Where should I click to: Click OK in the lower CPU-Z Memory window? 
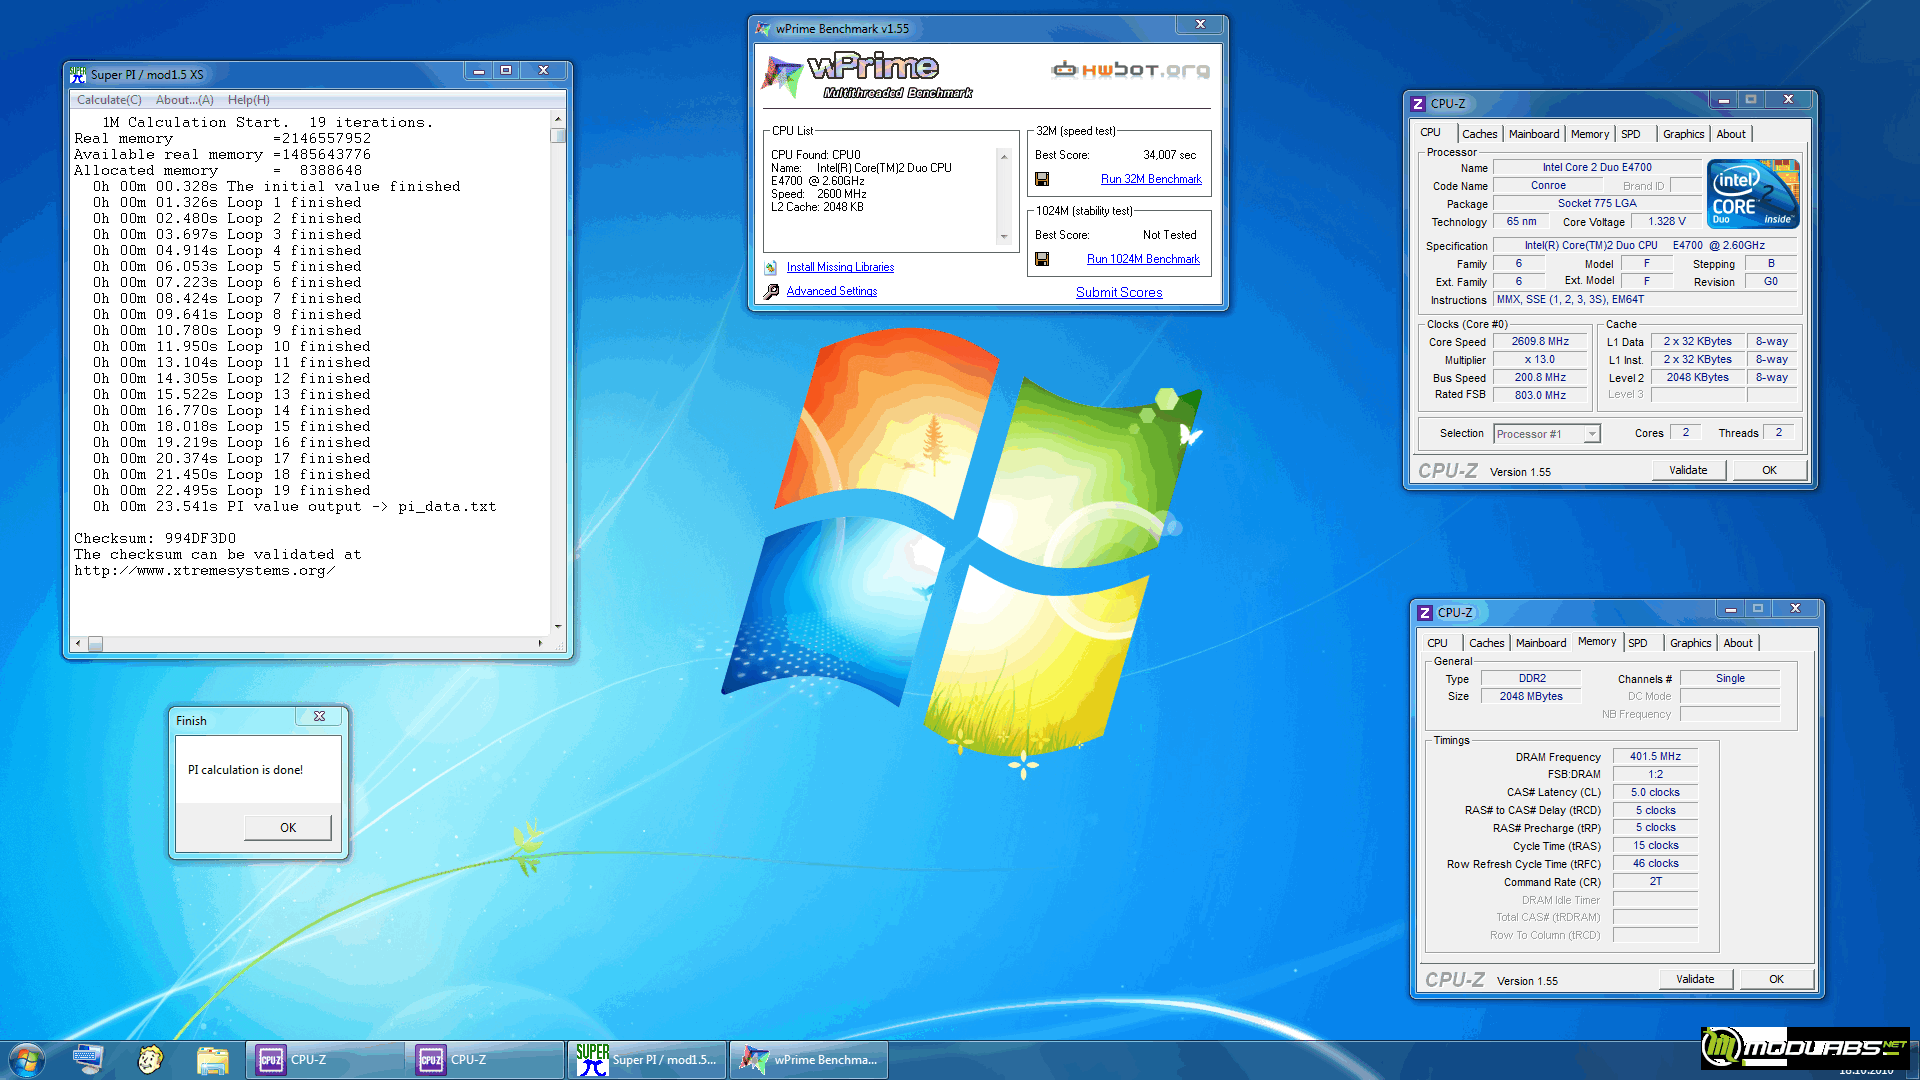[x=1776, y=979]
